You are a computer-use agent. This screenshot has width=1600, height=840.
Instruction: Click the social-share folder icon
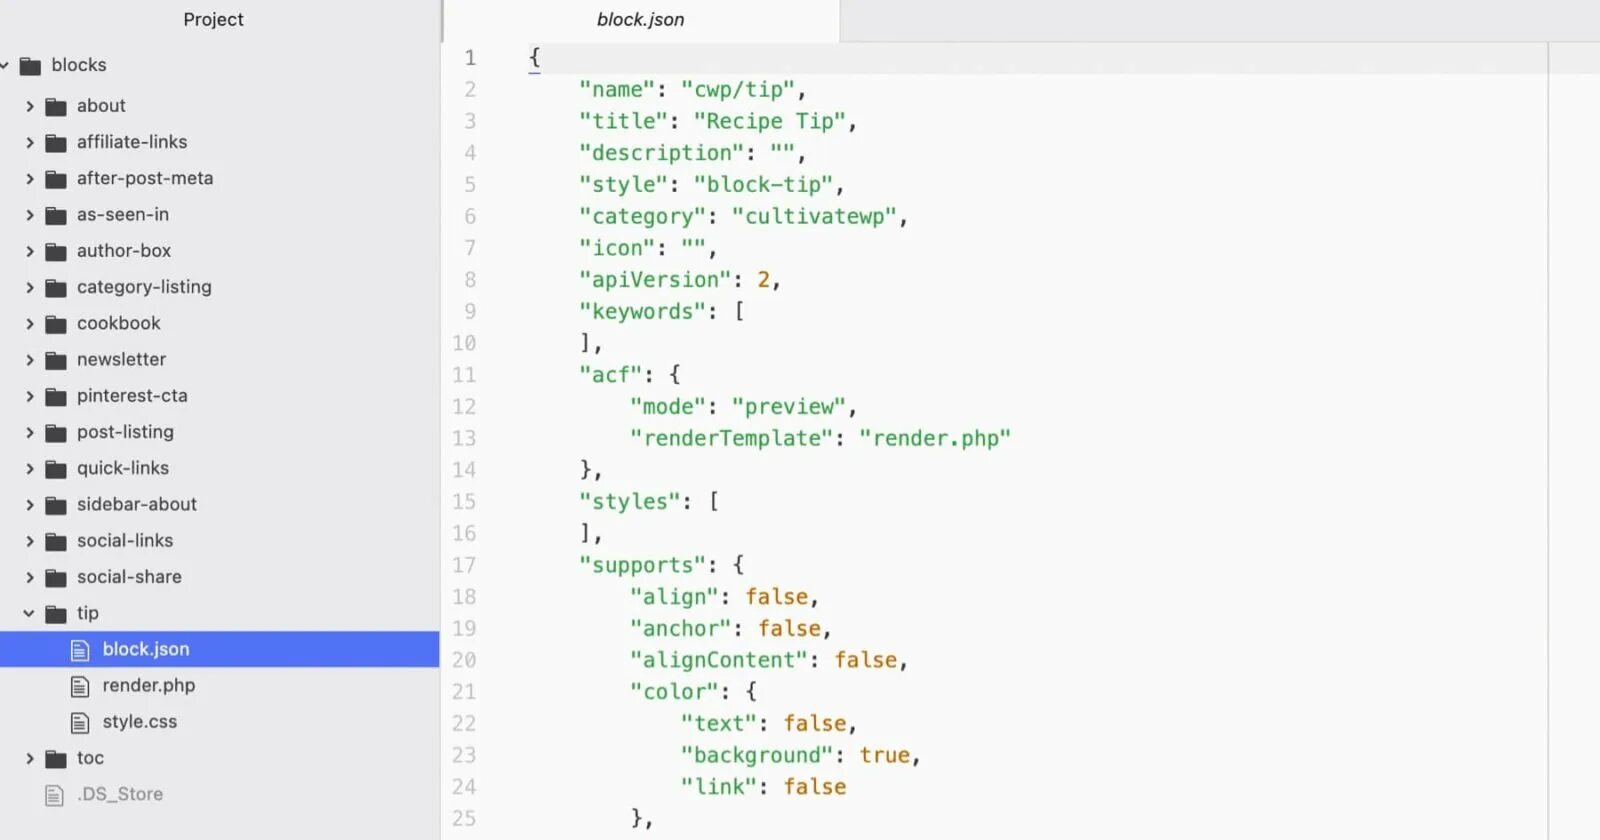coord(56,578)
